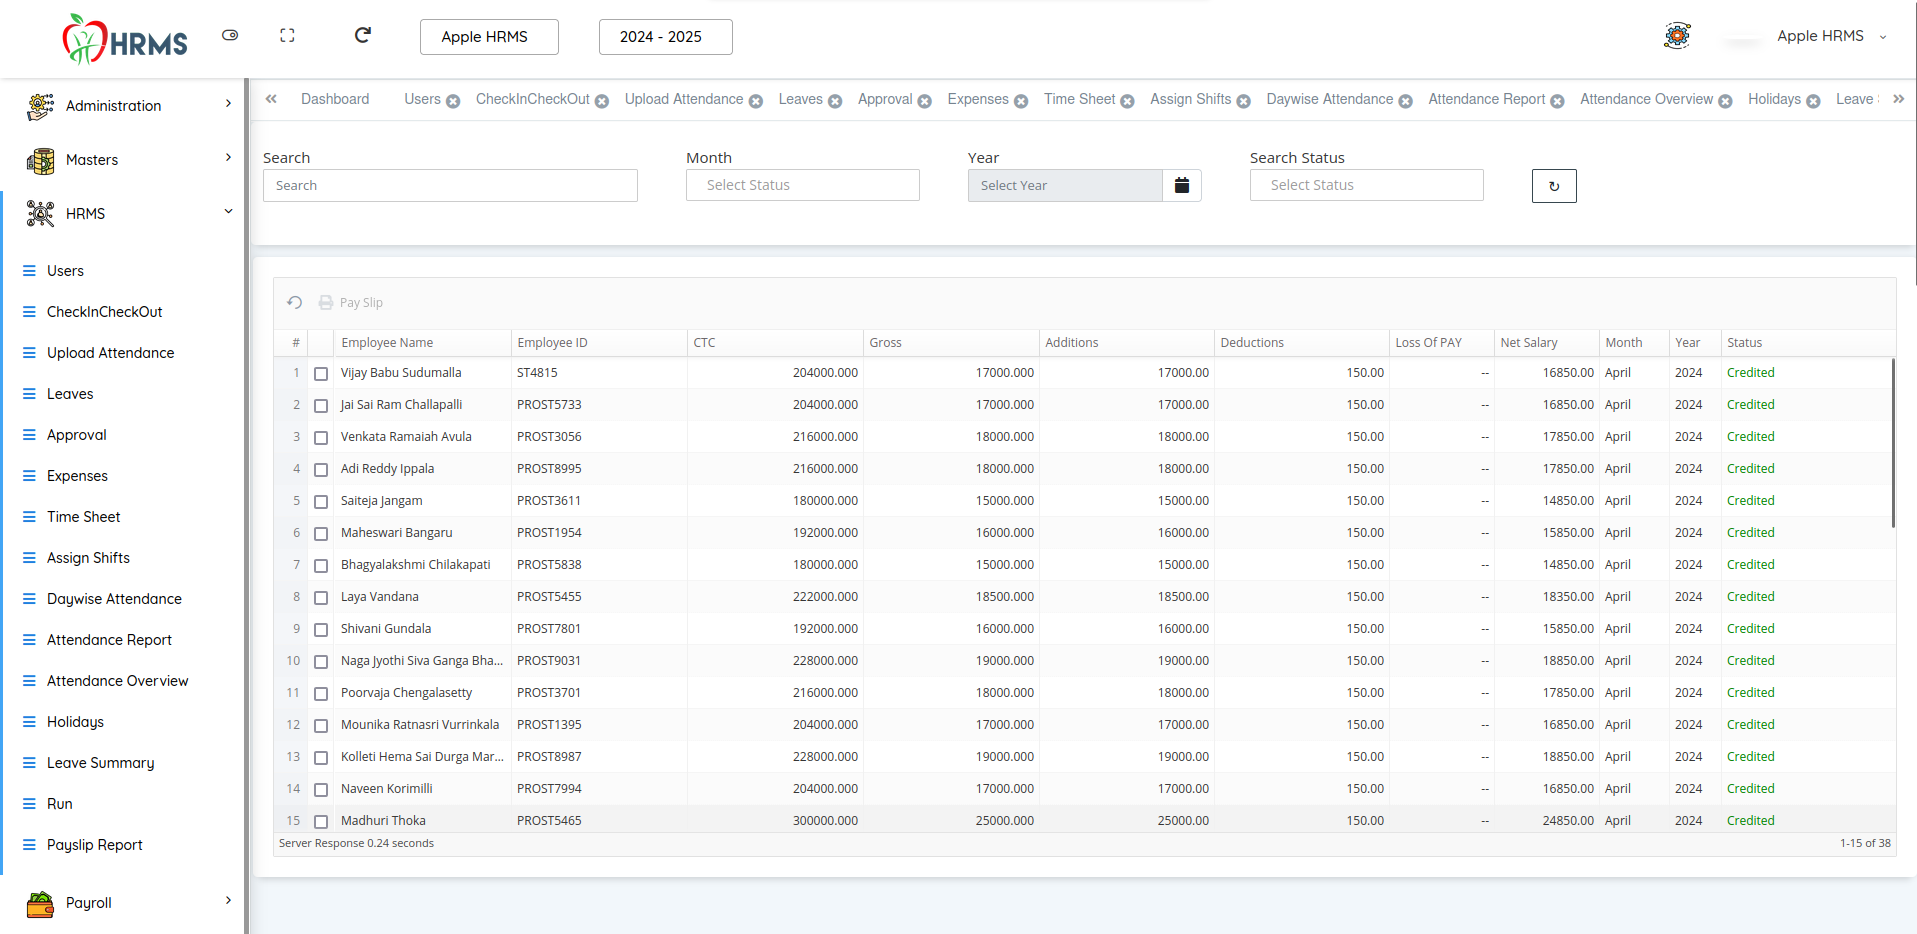Check the Jai Sai Ram Challapalli checkbox

321,406
